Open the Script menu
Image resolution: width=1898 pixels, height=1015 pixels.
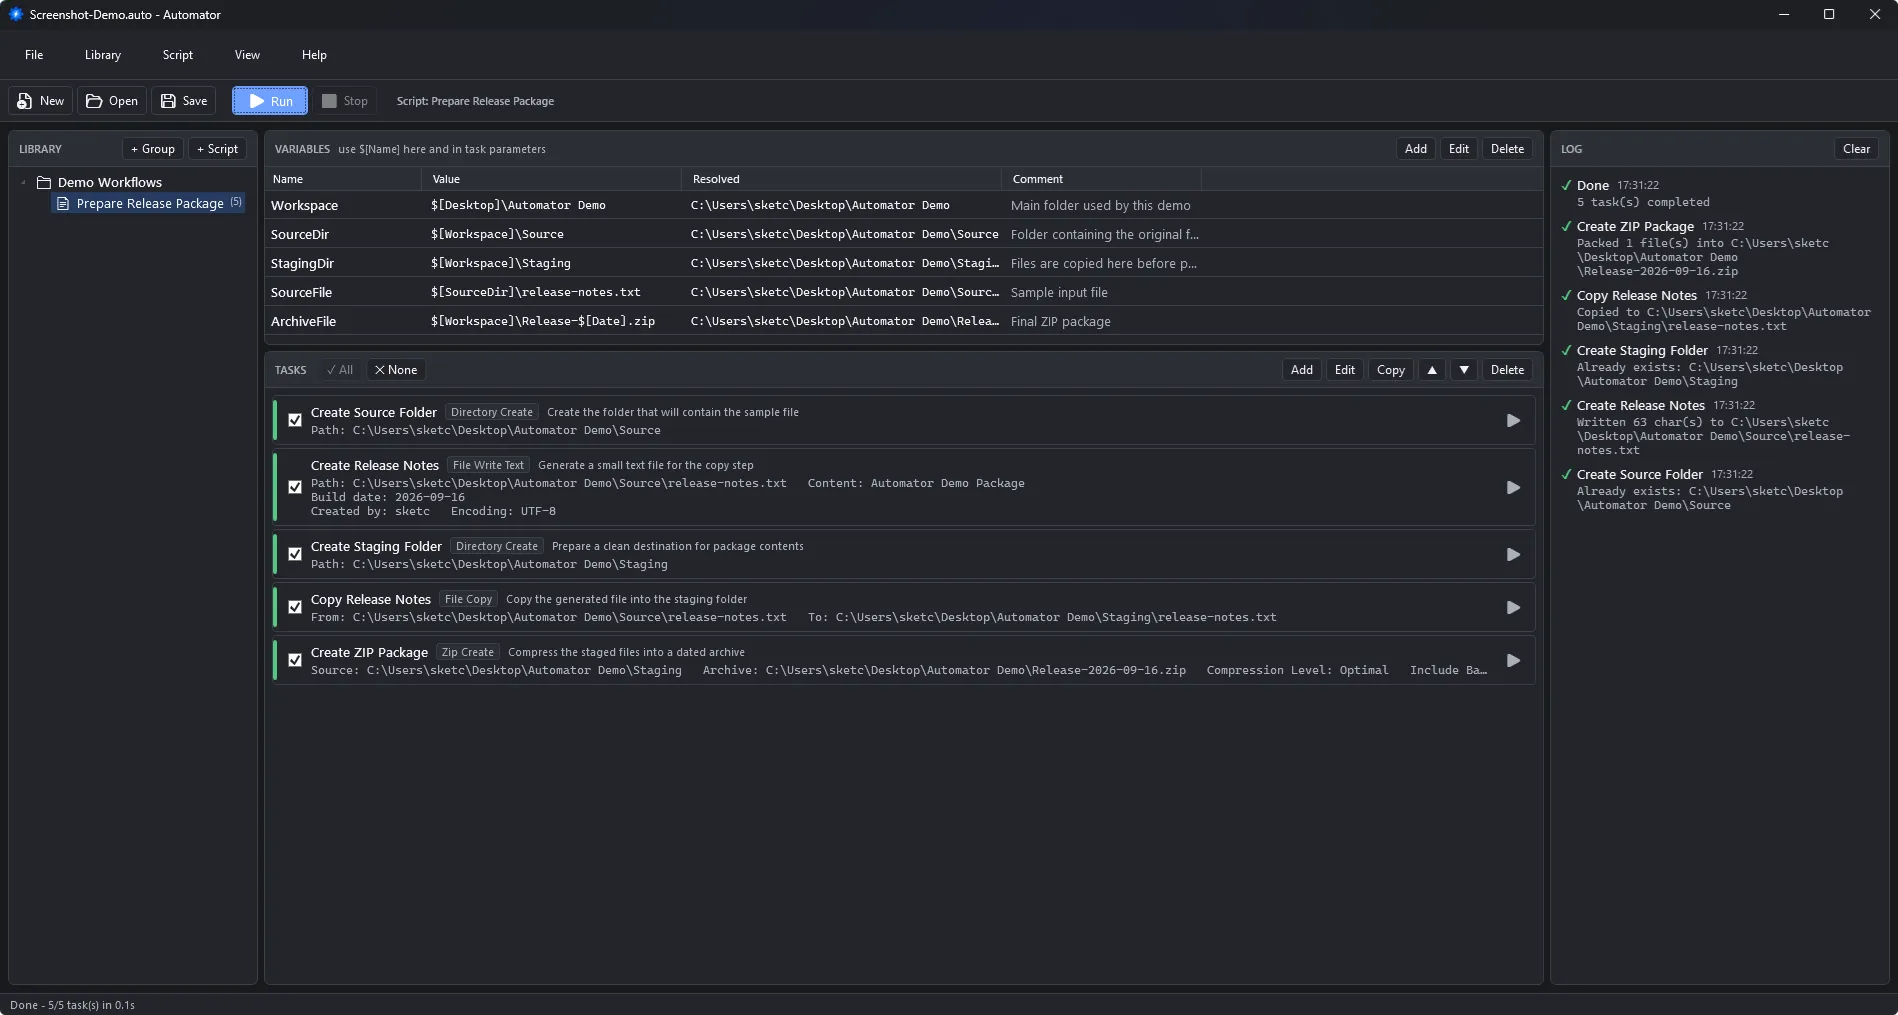(x=178, y=55)
